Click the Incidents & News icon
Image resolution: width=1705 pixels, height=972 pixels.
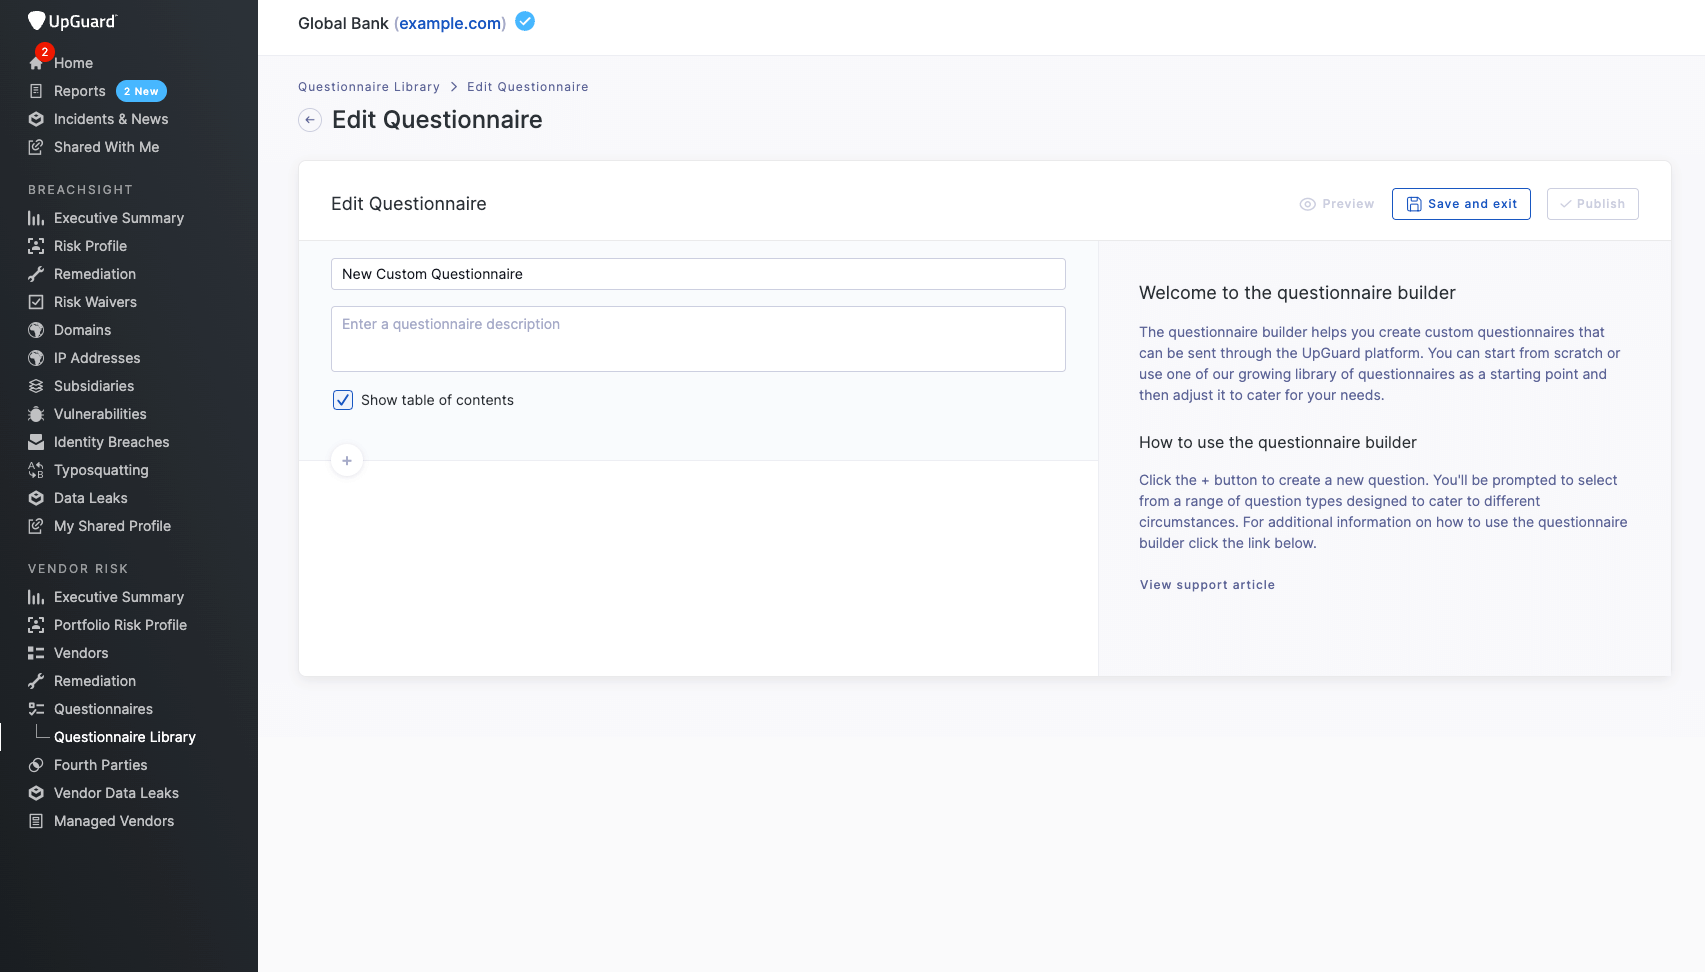[x=36, y=119]
